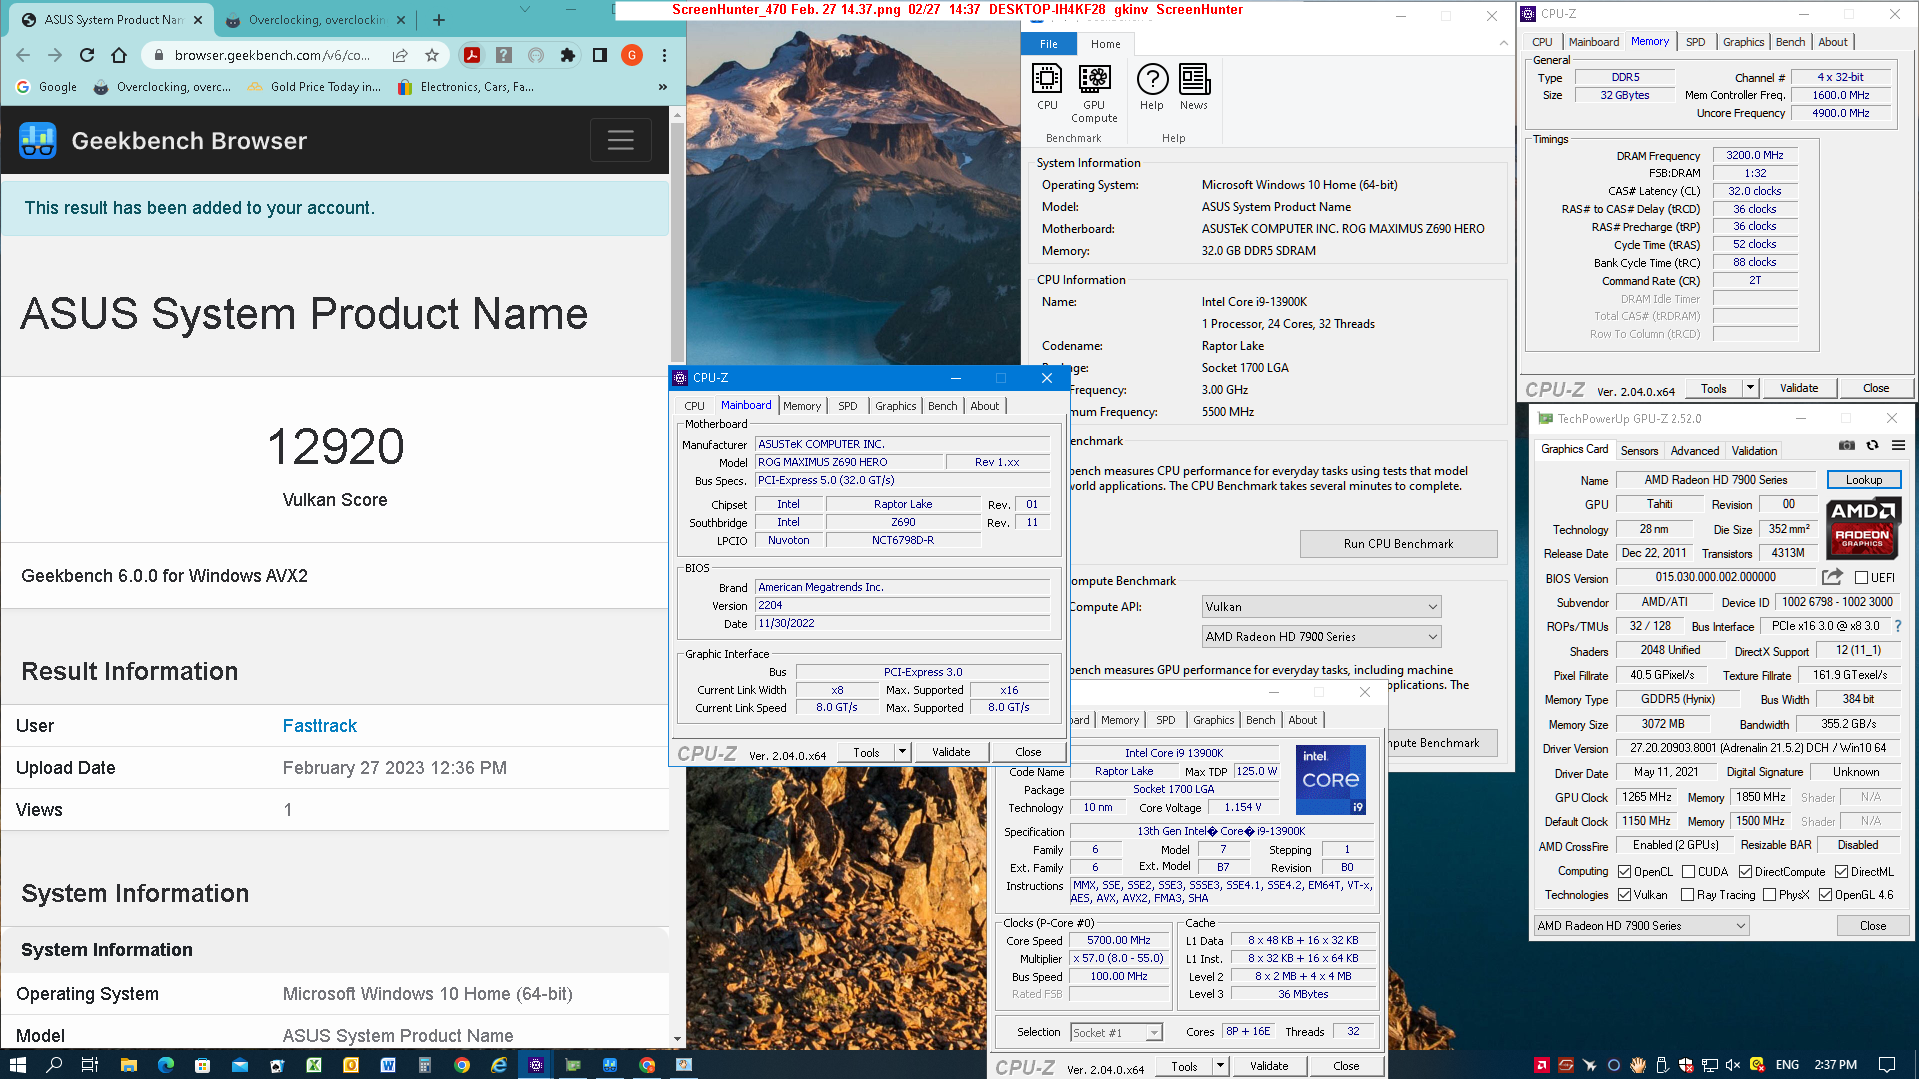The width and height of the screenshot is (1919, 1079).
Task: Click the GPU-Z BIOS export share icon
Action: 1832,577
